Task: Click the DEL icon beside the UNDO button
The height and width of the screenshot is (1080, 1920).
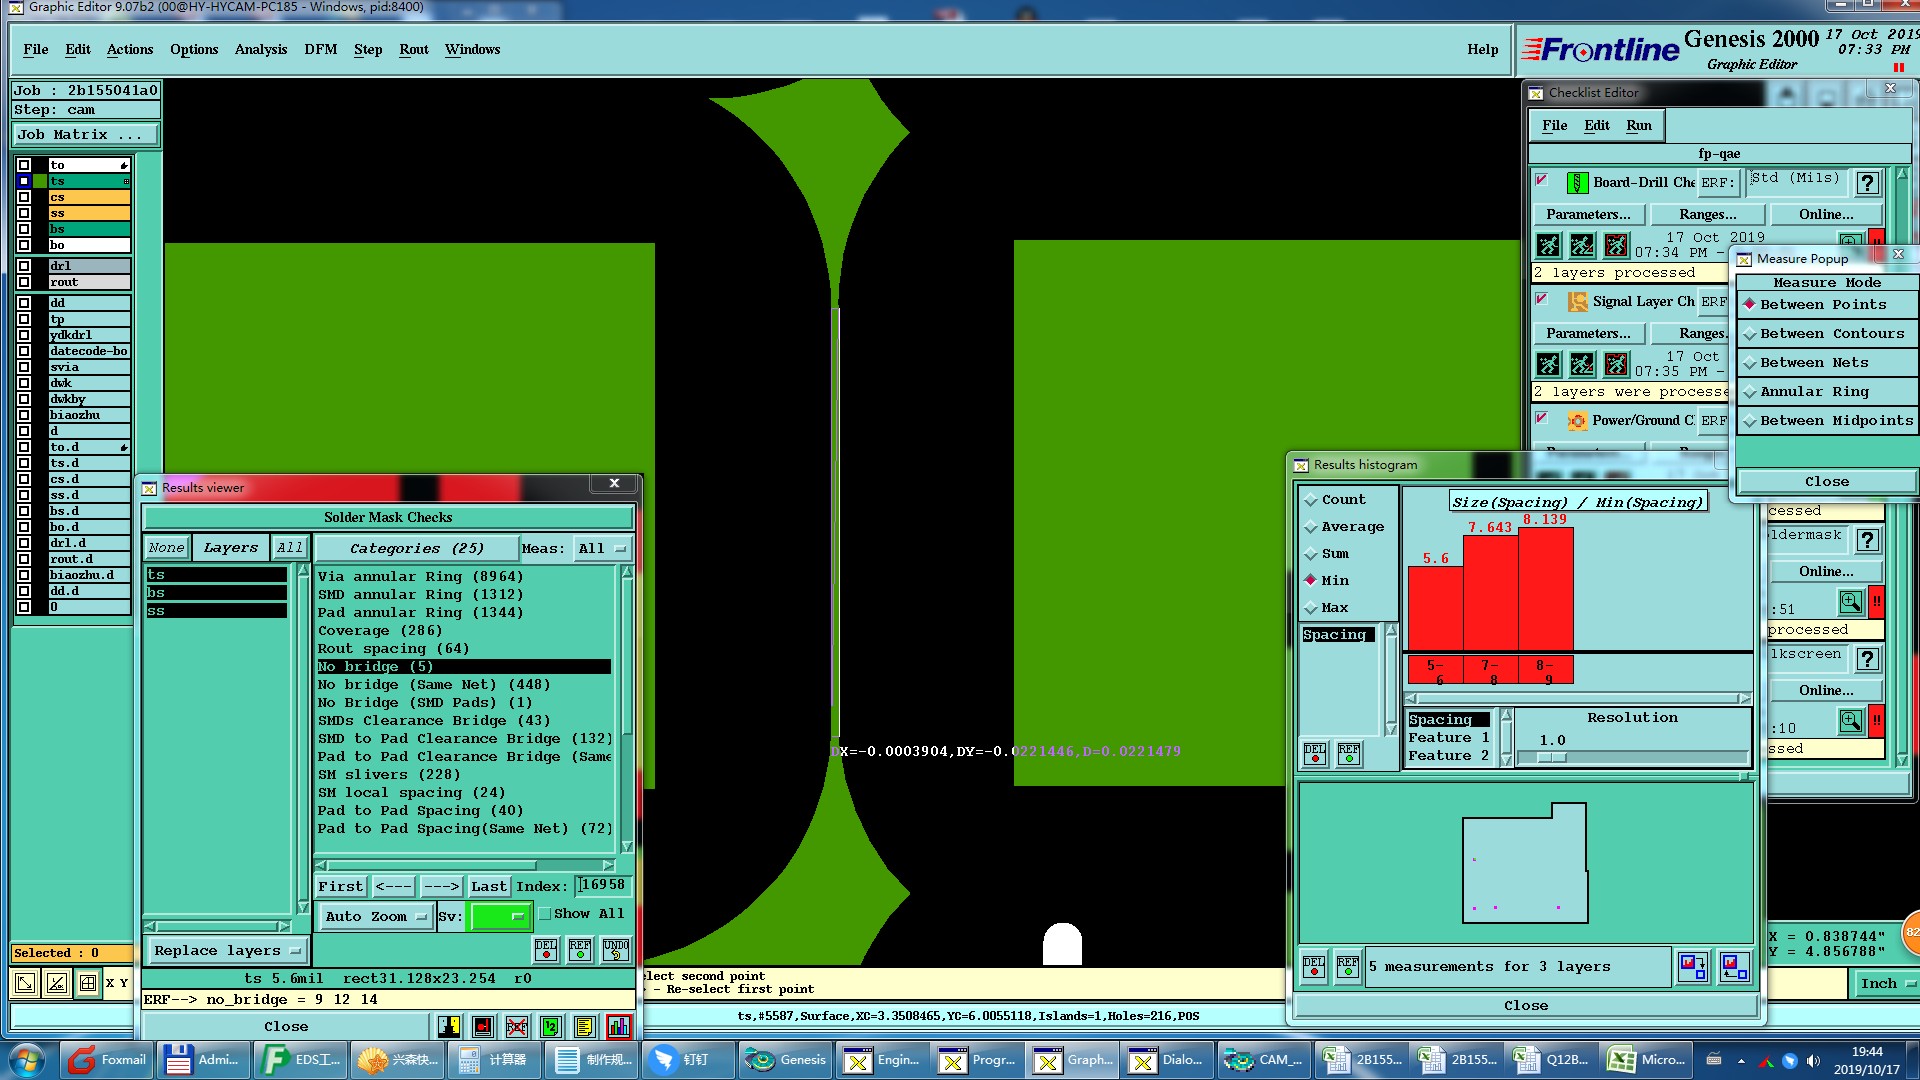Action: (x=546, y=948)
